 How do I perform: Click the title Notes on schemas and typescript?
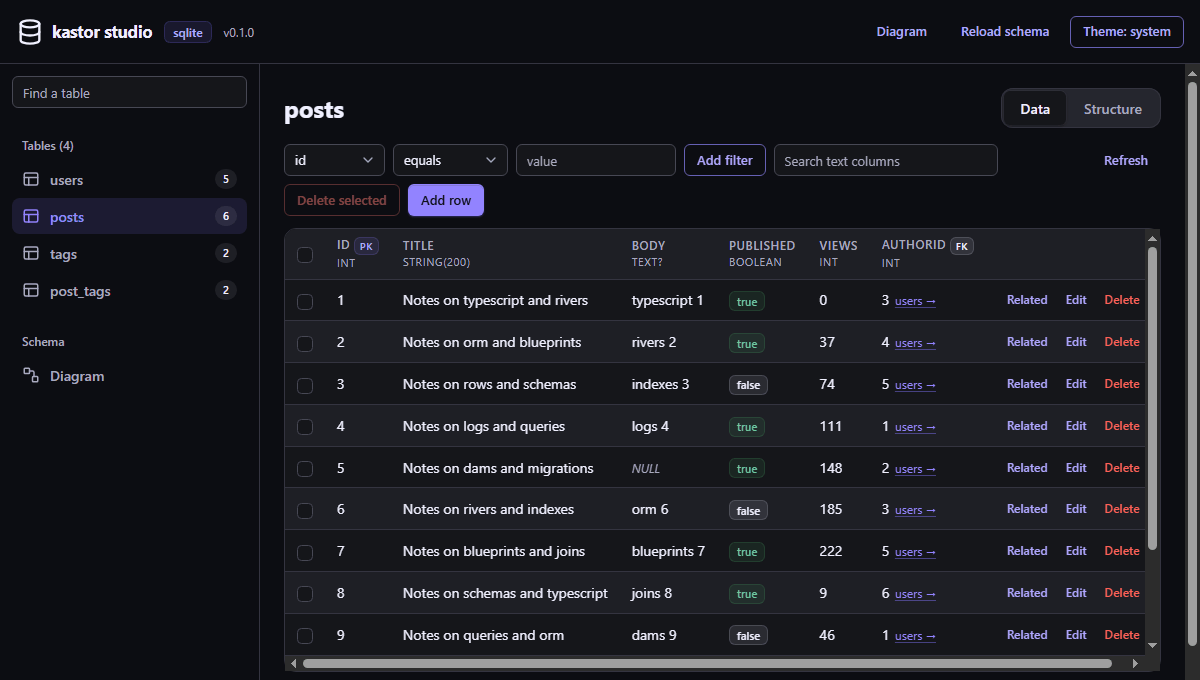(505, 593)
